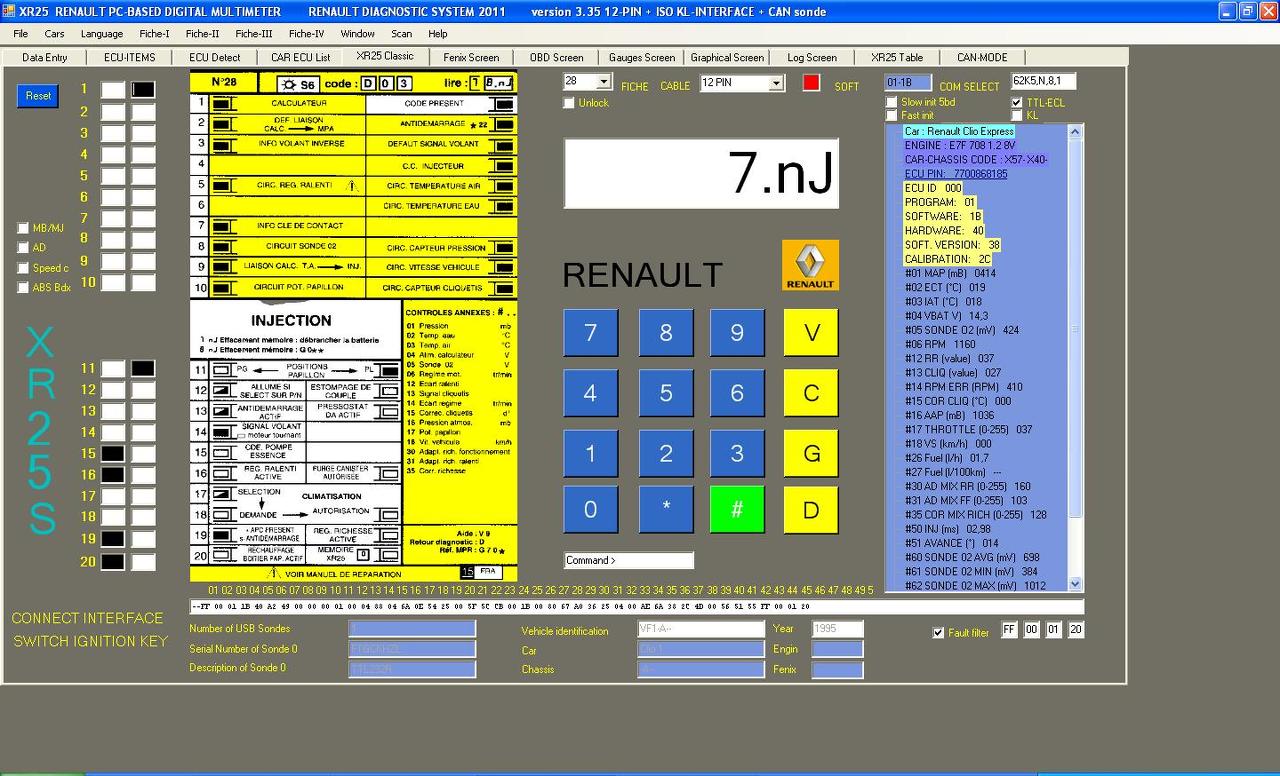Click the Vehicle identification field
Viewport: 1280px width, 776px height.
(x=701, y=629)
